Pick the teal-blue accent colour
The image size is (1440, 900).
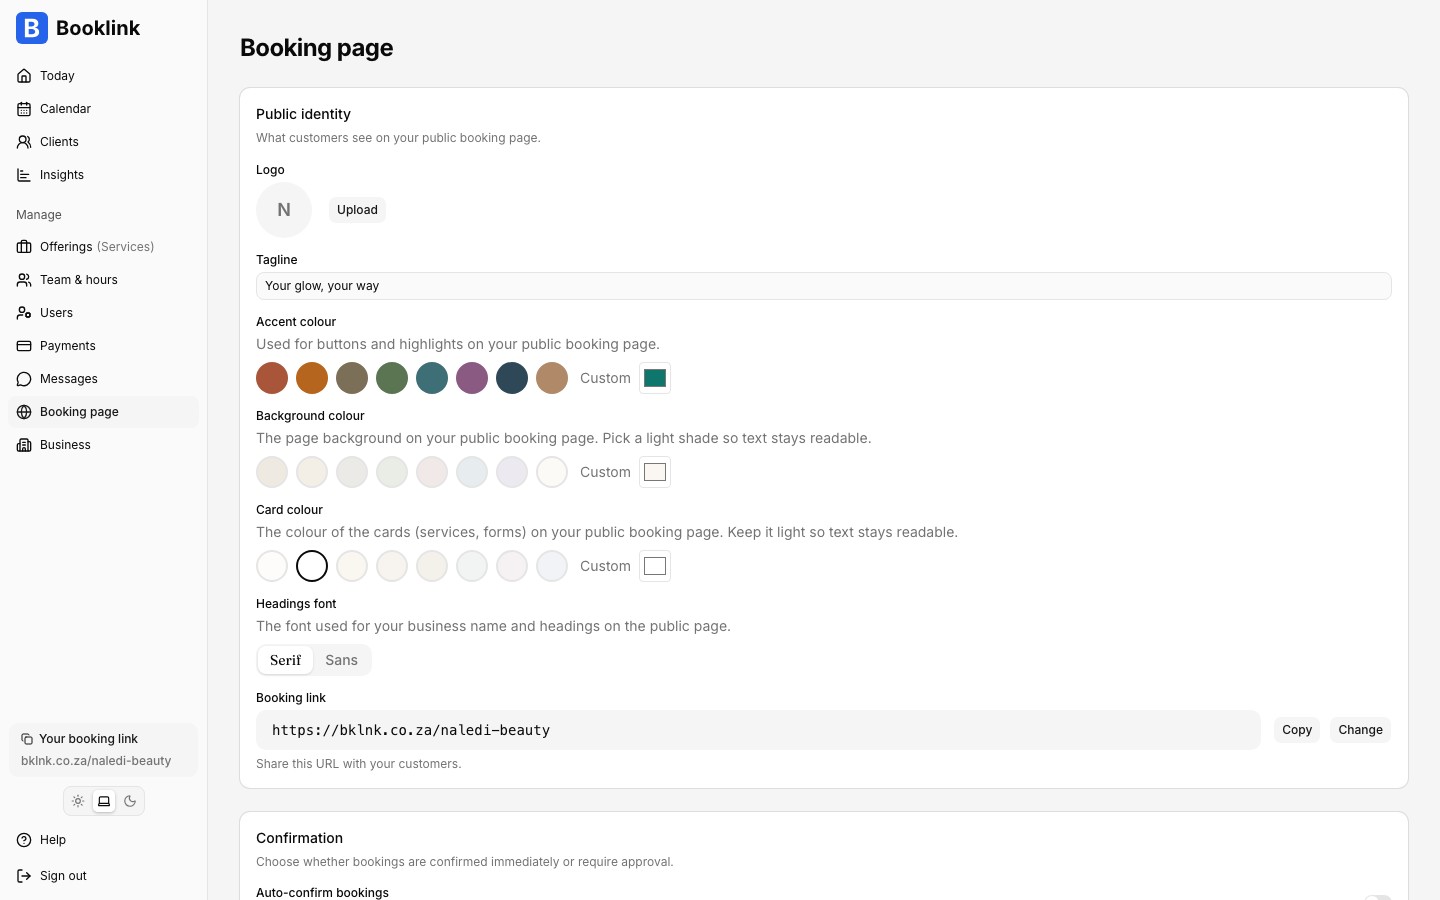click(x=432, y=378)
